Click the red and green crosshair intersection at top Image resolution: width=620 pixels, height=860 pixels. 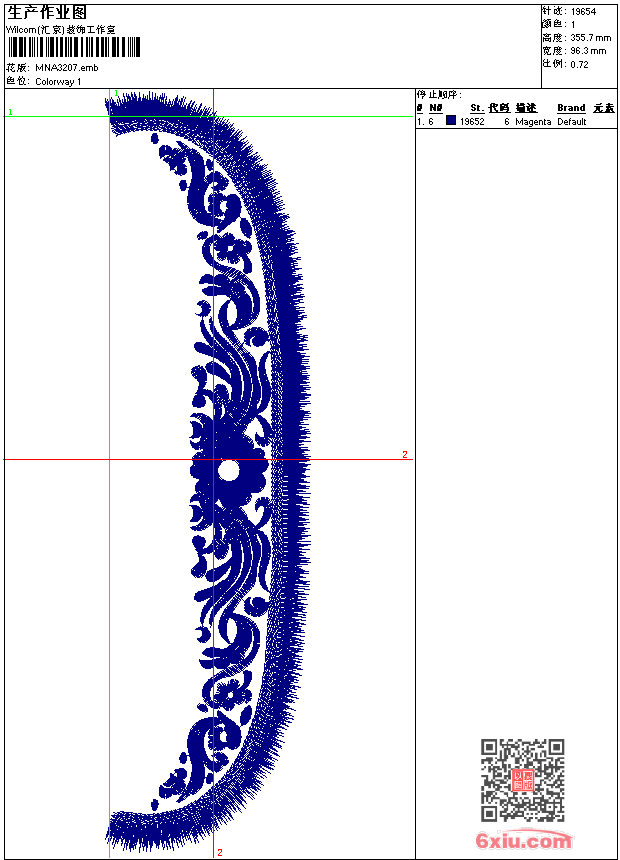click(x=213, y=116)
